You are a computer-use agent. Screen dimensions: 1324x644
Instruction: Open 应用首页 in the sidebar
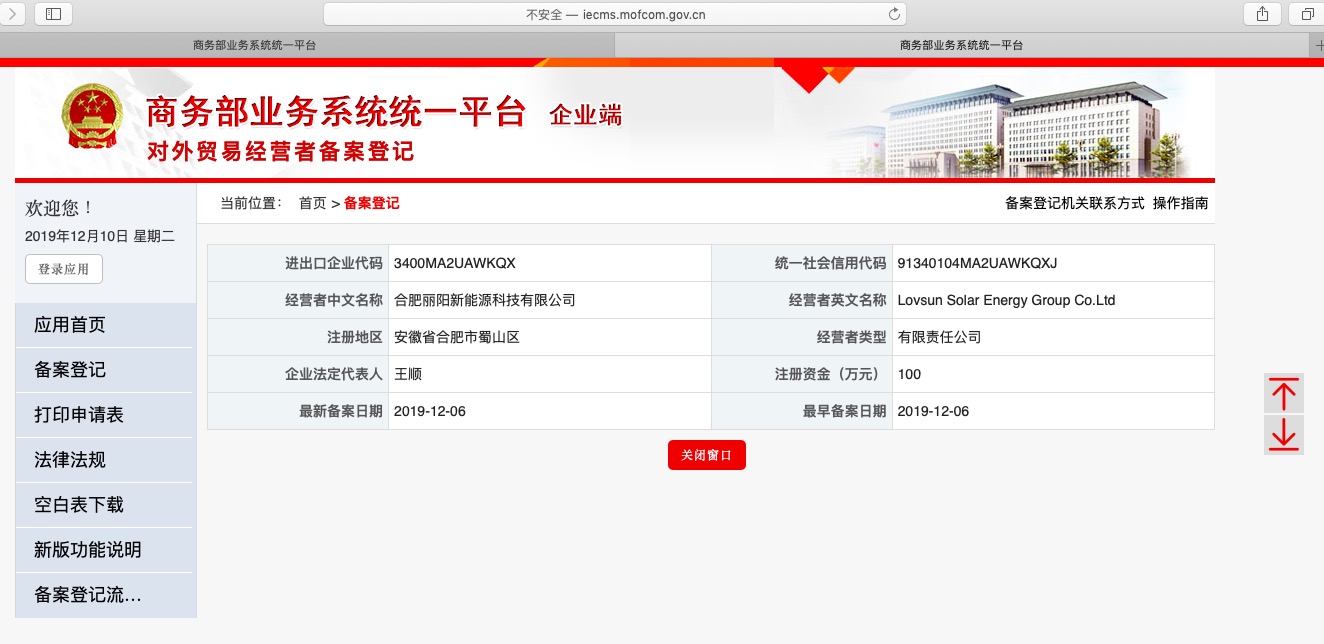(x=106, y=325)
